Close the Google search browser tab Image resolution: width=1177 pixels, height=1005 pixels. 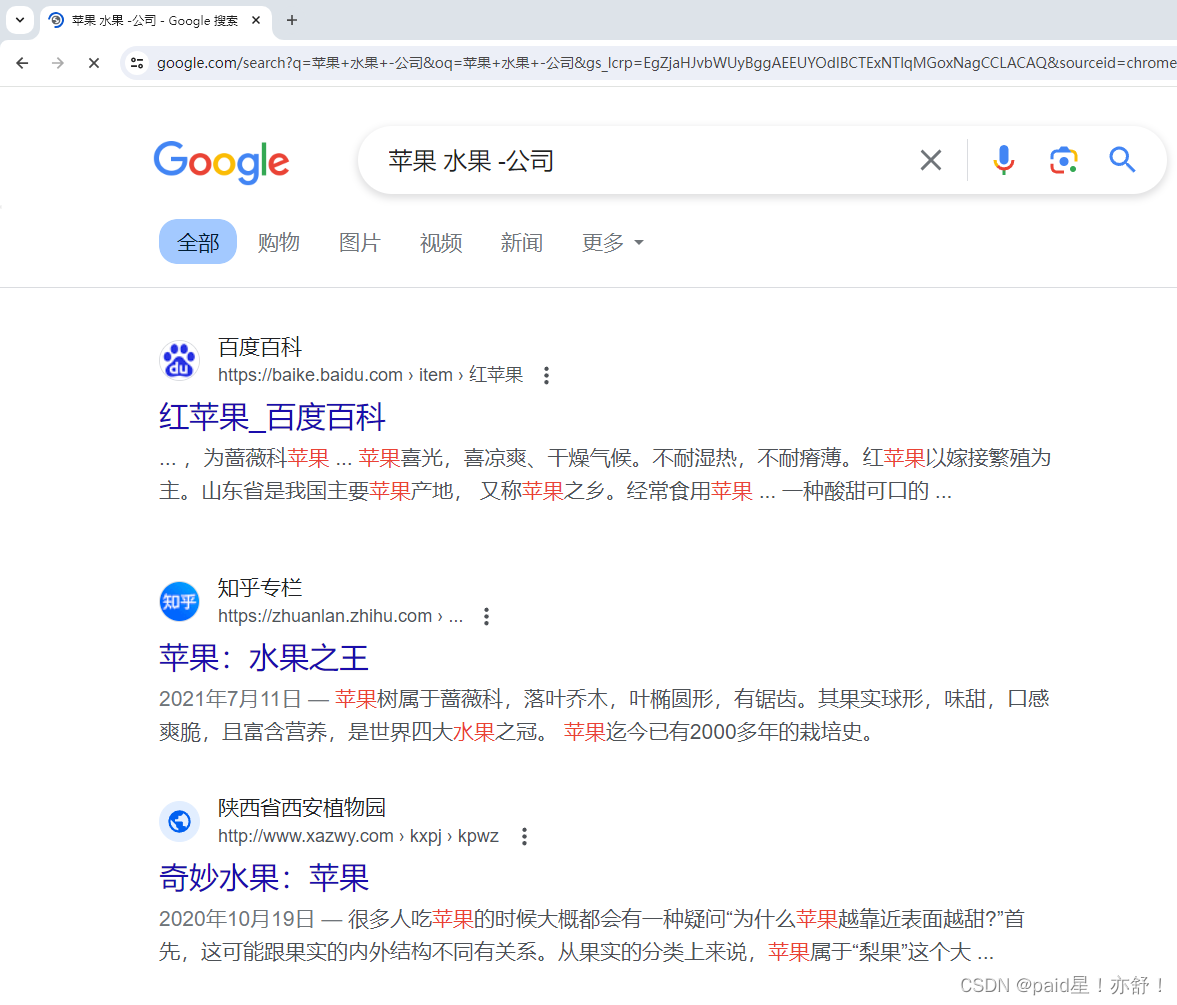click(256, 20)
